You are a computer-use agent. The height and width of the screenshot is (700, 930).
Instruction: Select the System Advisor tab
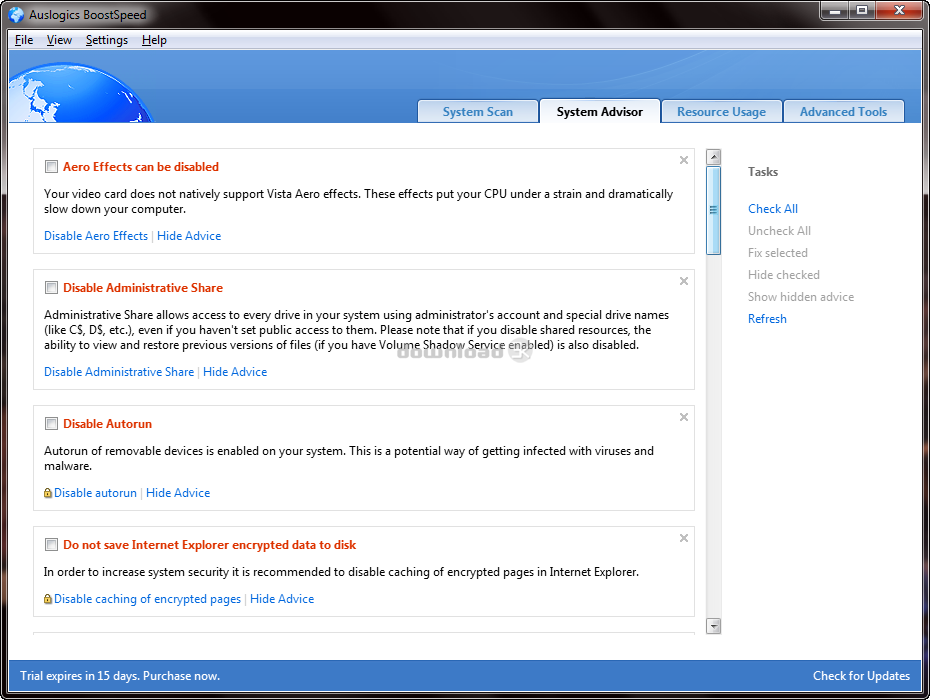coord(600,112)
